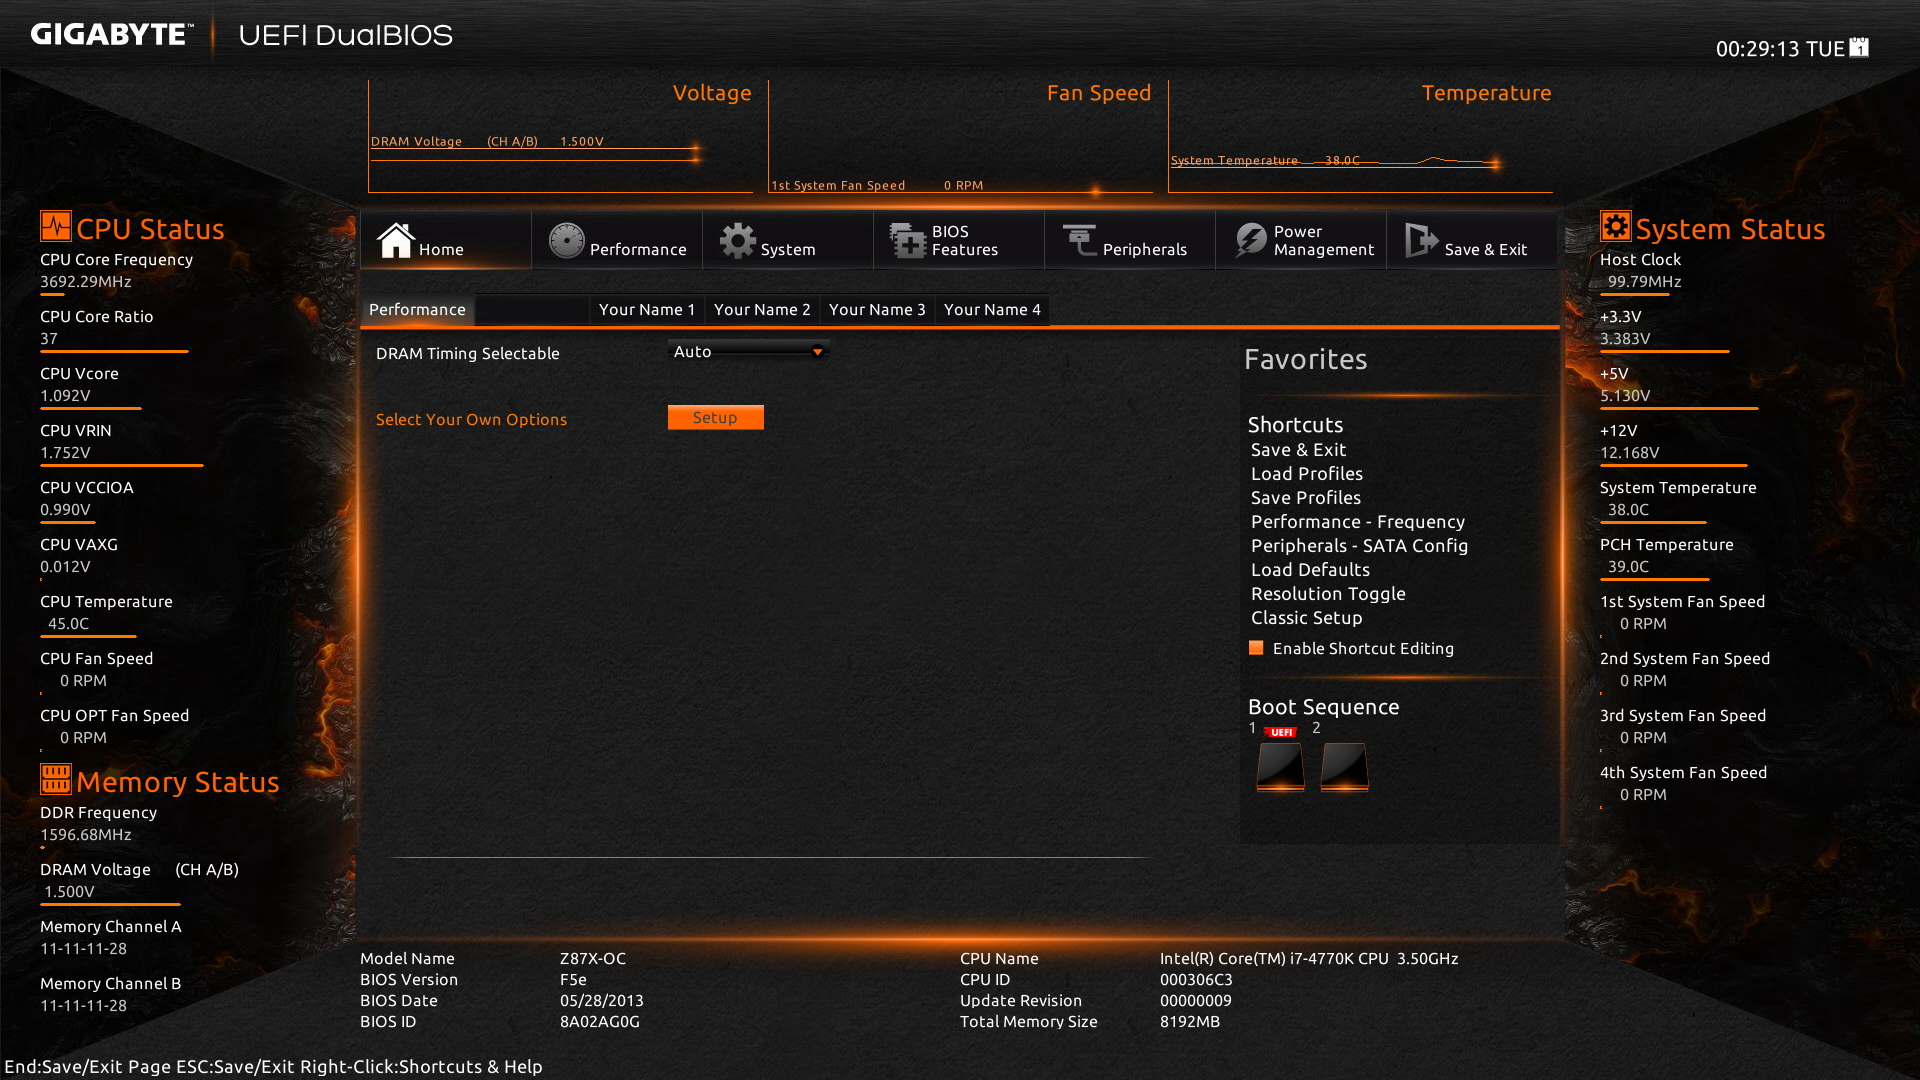Click the CPU Vcore value 1.092V
The width and height of the screenshot is (1920, 1080).
(x=65, y=395)
